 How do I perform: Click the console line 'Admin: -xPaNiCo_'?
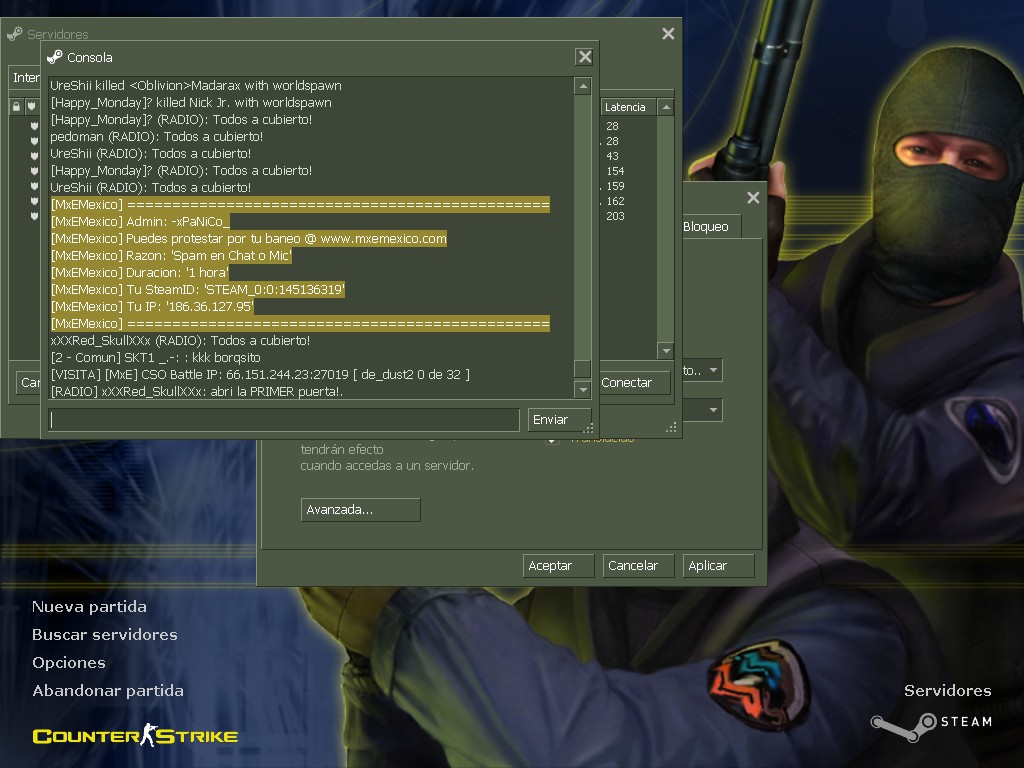[140, 221]
